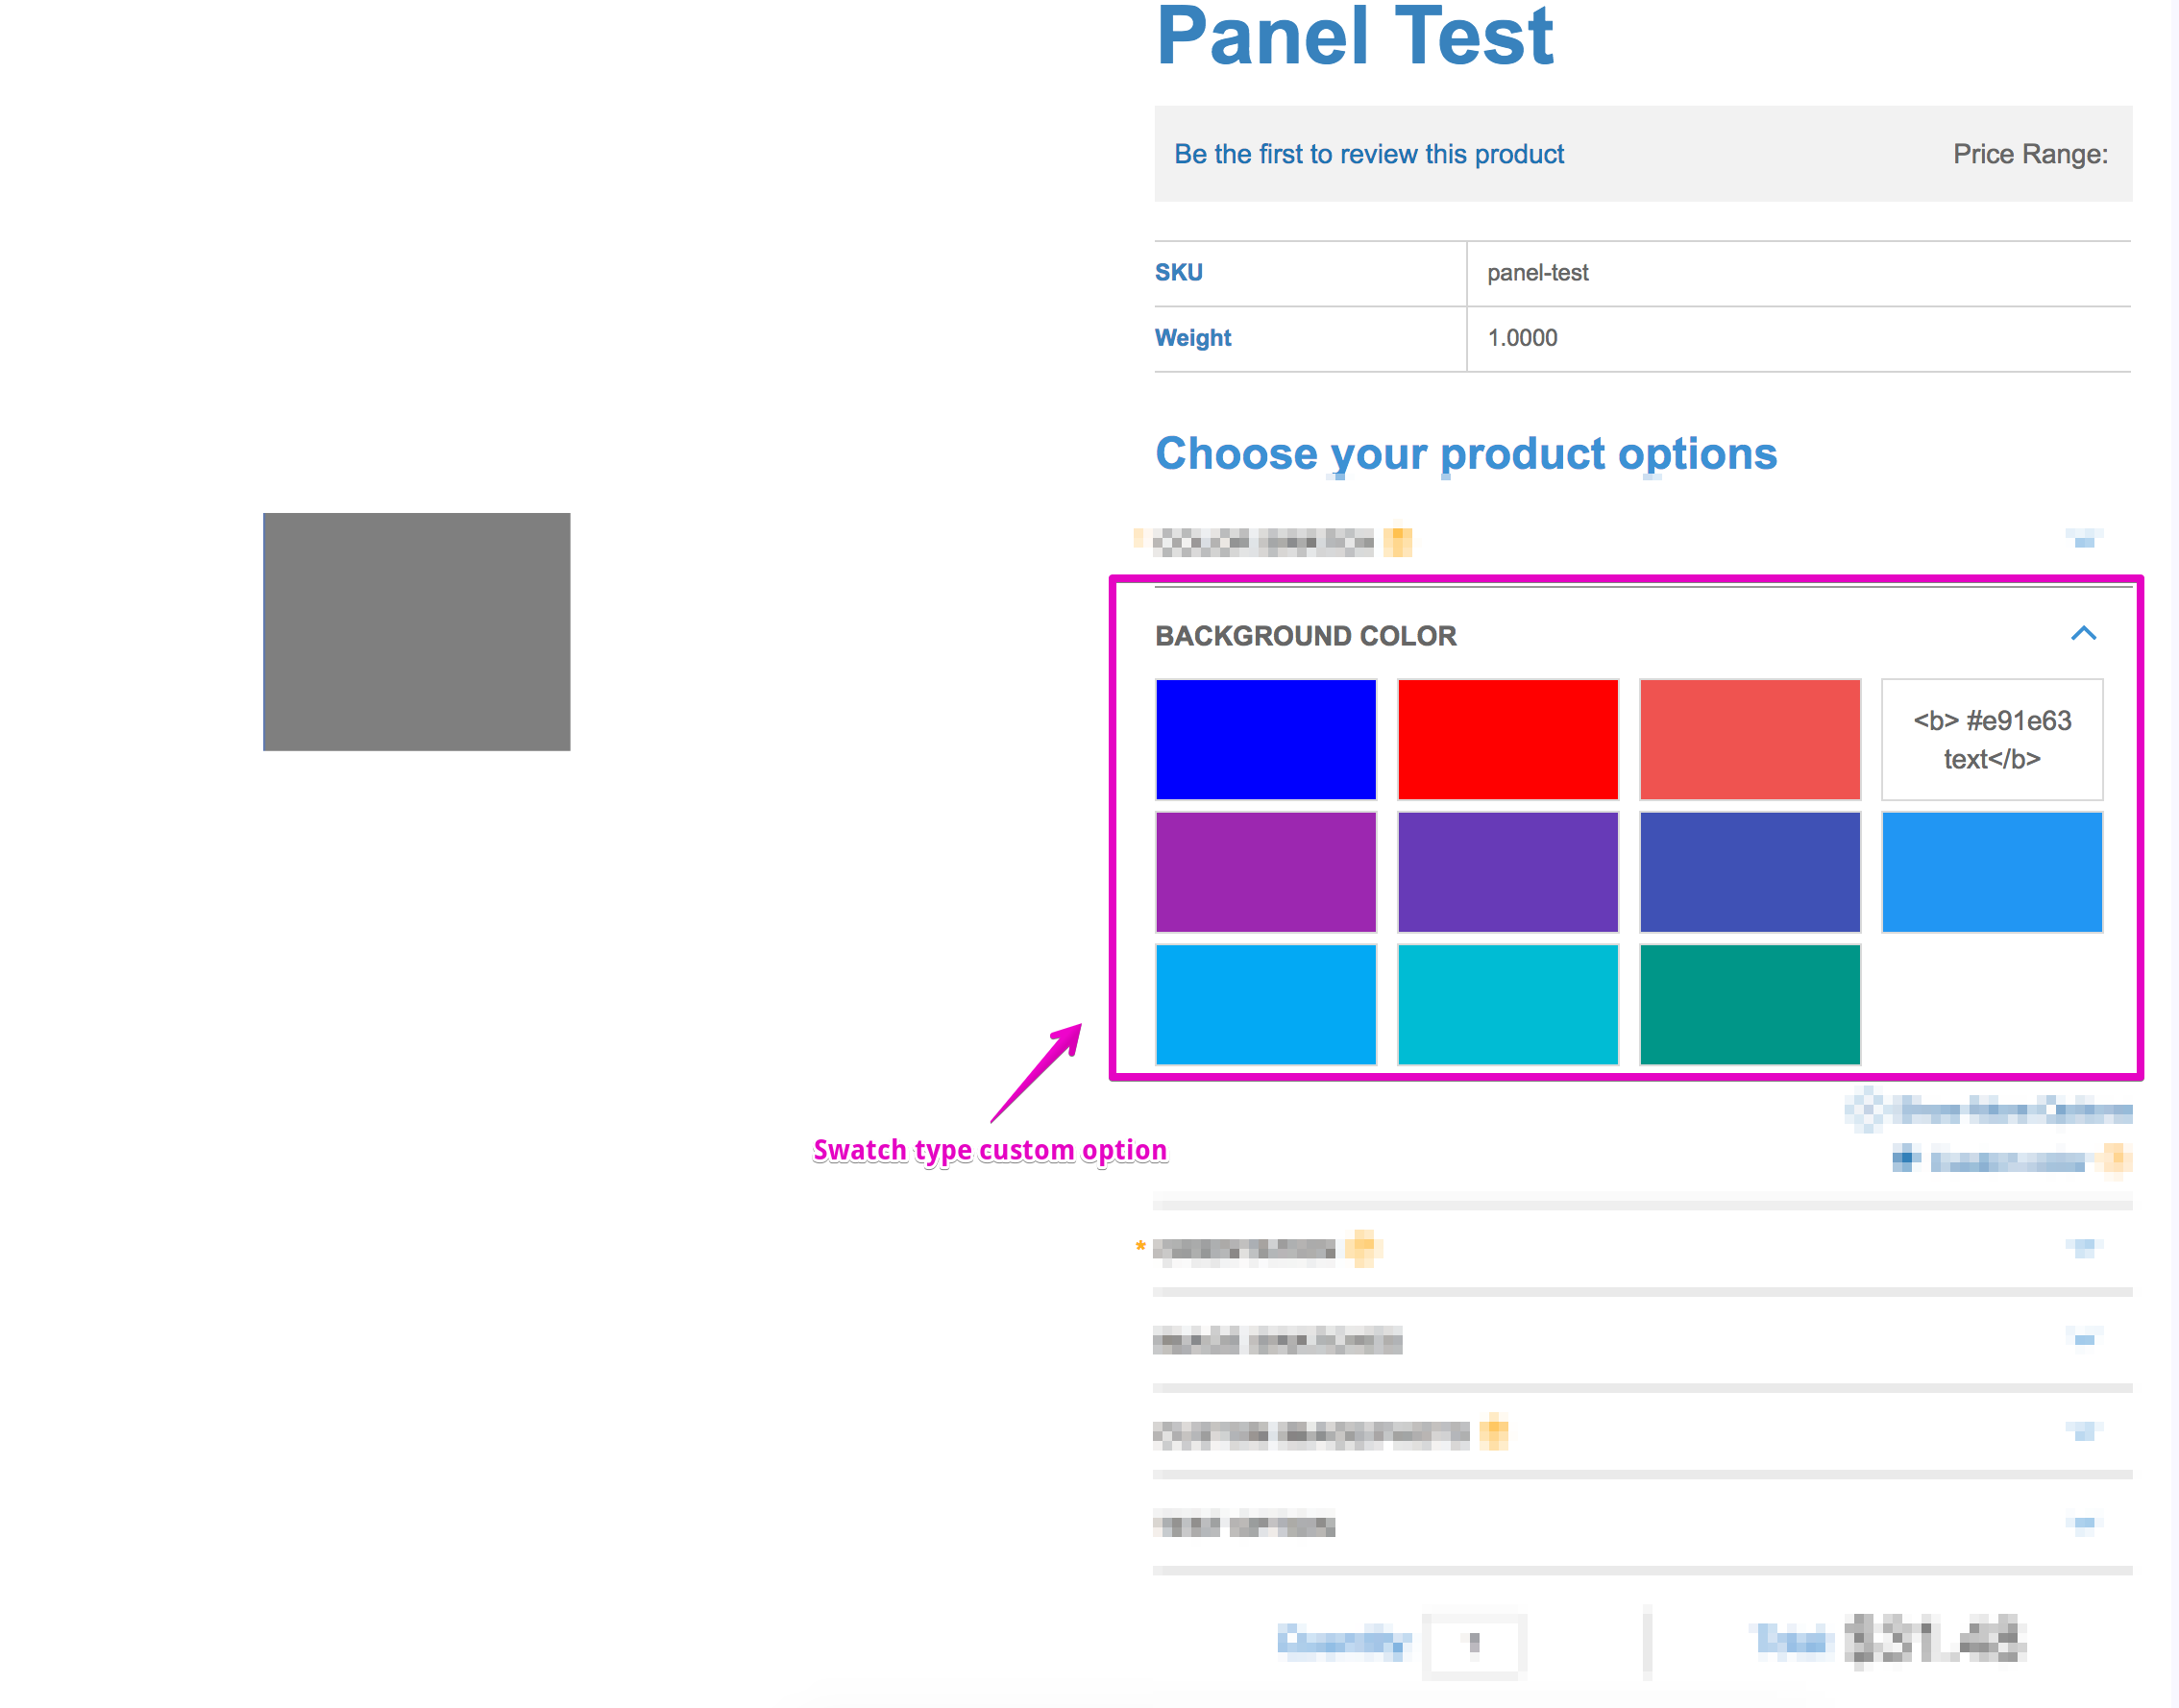2179x1708 pixels.
Task: Select the '#e91e63 text' swatch option
Action: (1991, 739)
